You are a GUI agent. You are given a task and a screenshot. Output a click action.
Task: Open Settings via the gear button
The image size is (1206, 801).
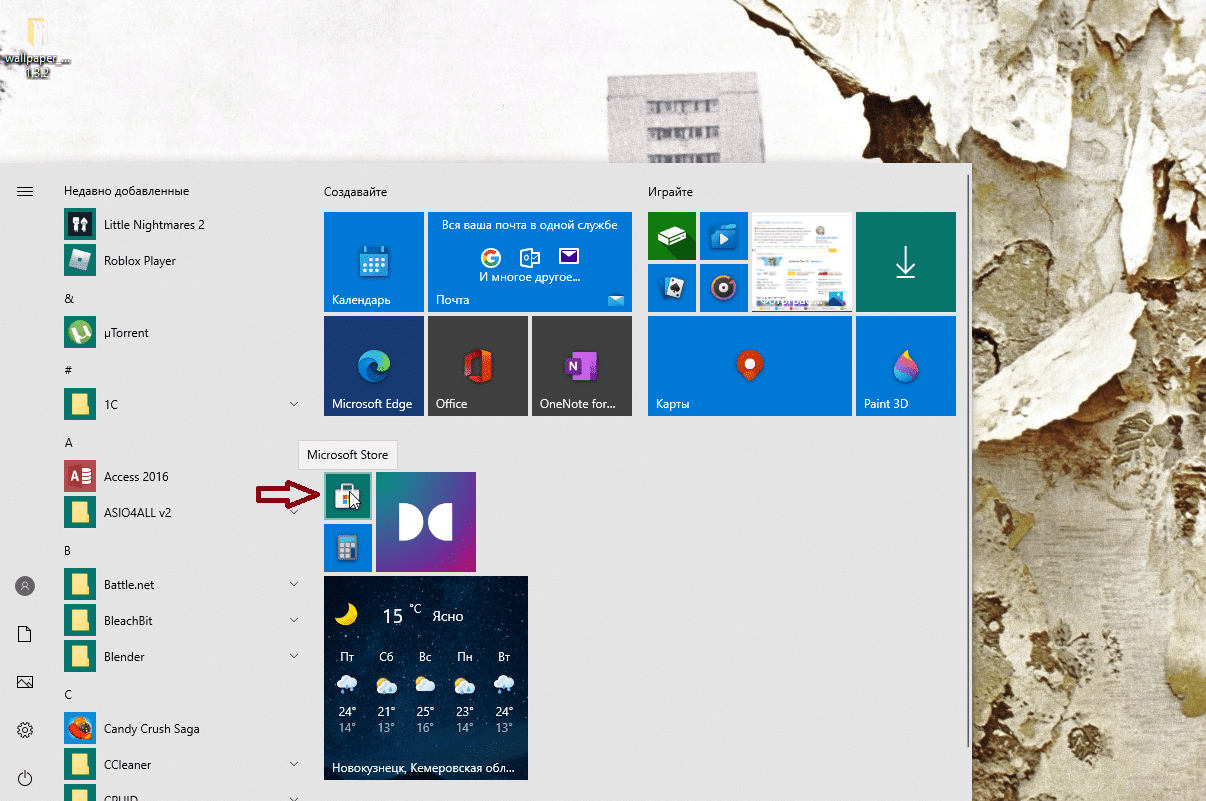coord(25,730)
